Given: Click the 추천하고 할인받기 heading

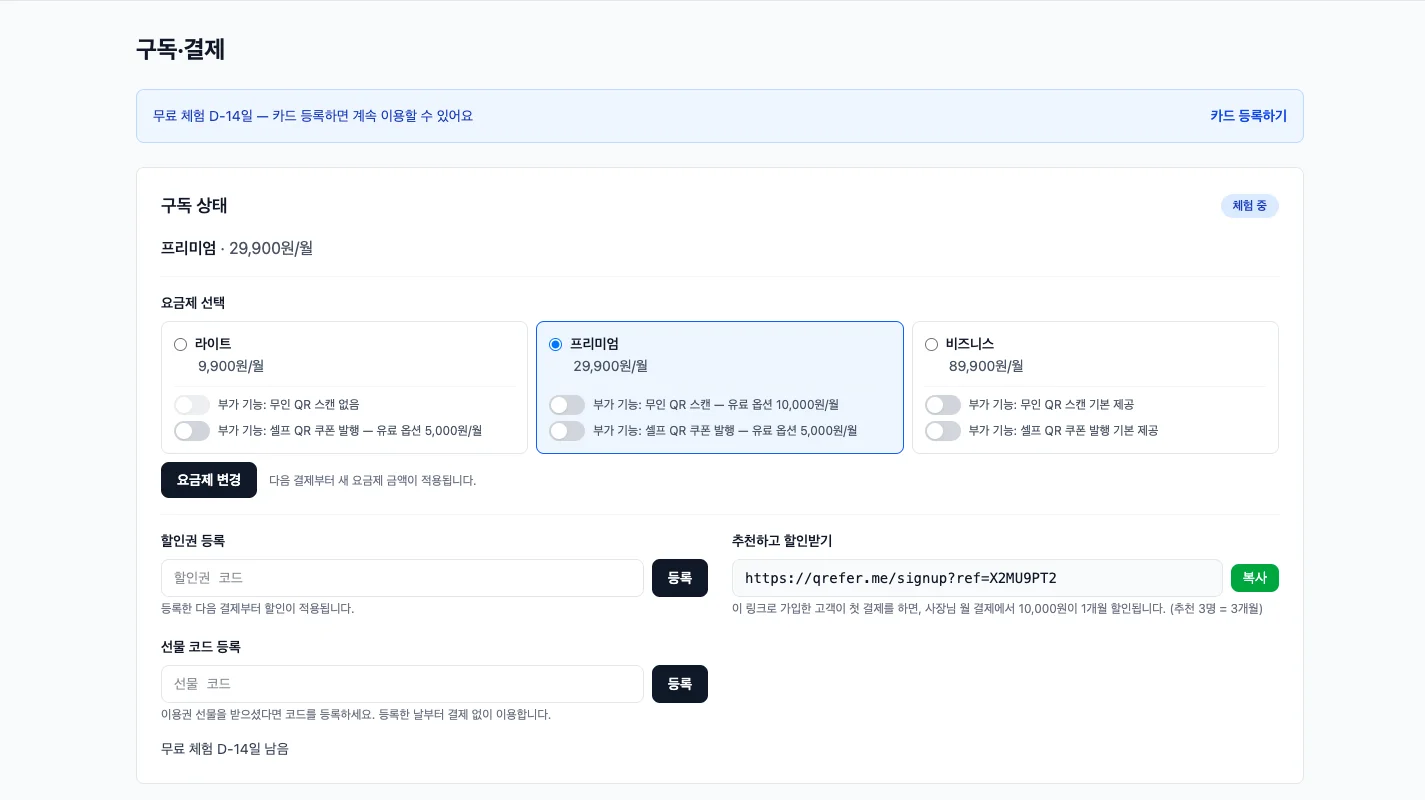Looking at the screenshot, I should point(782,541).
